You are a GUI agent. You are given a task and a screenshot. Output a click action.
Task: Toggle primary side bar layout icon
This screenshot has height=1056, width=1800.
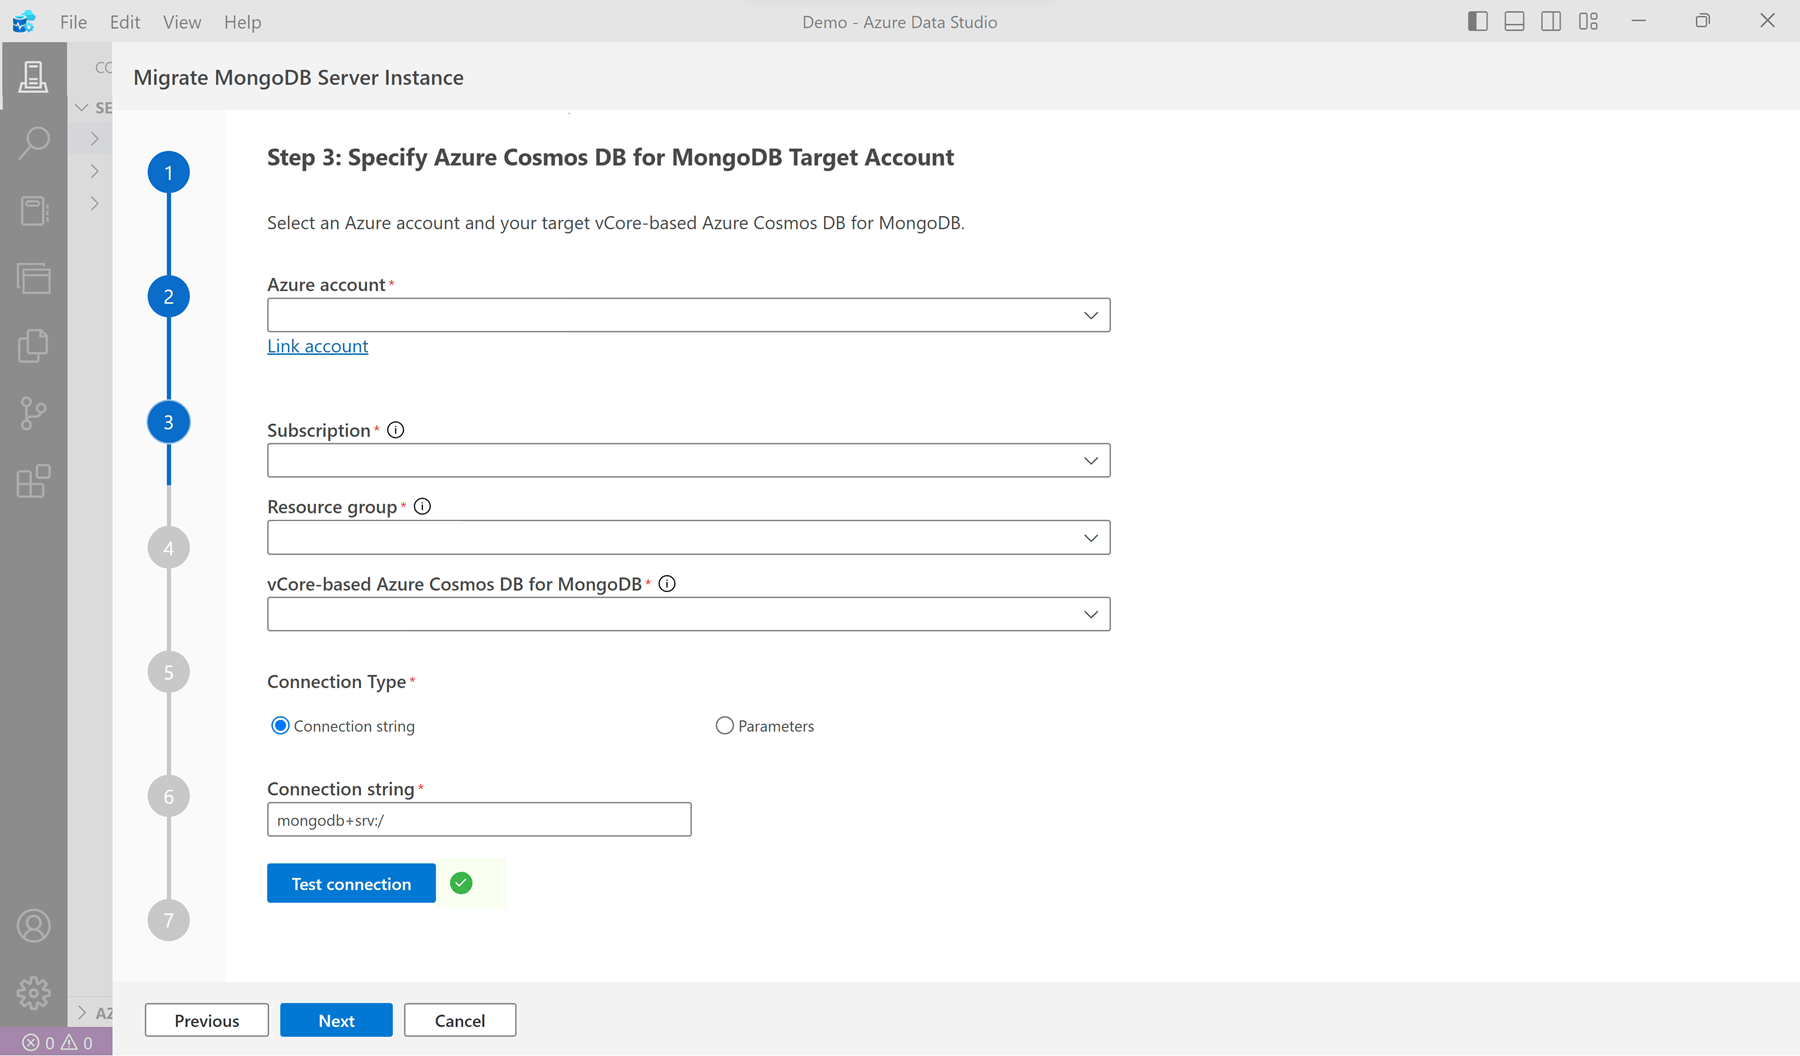[1478, 21]
